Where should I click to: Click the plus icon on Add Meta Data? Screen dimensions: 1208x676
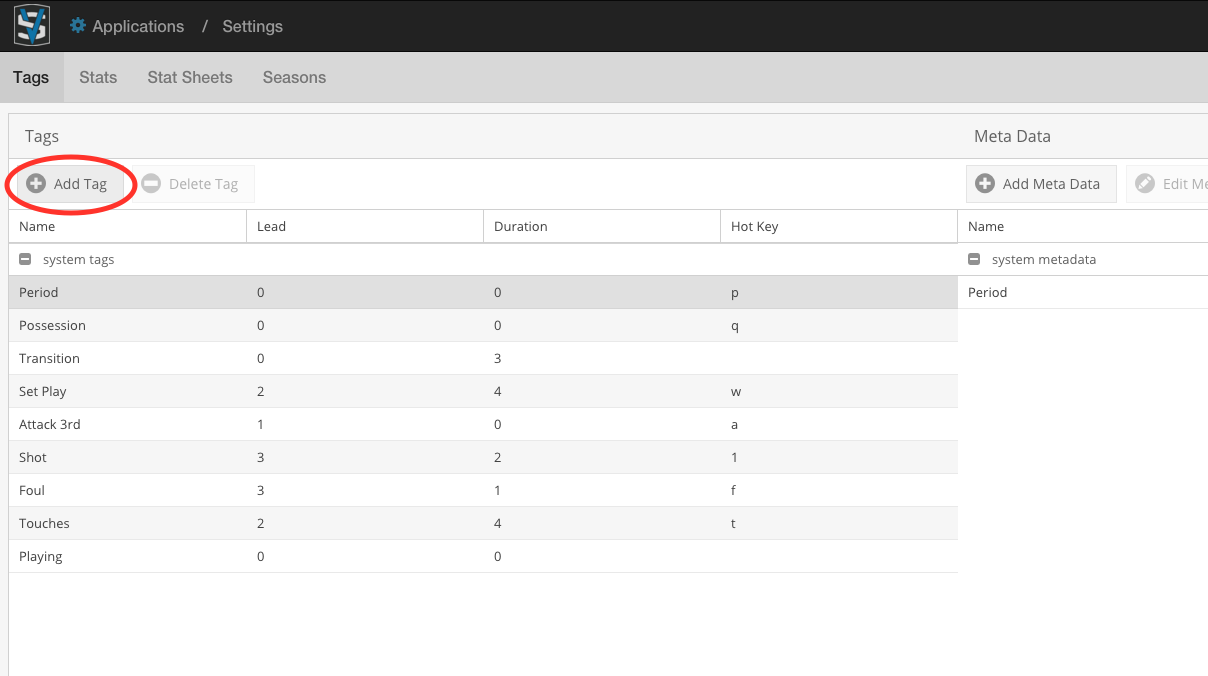[x=985, y=184]
